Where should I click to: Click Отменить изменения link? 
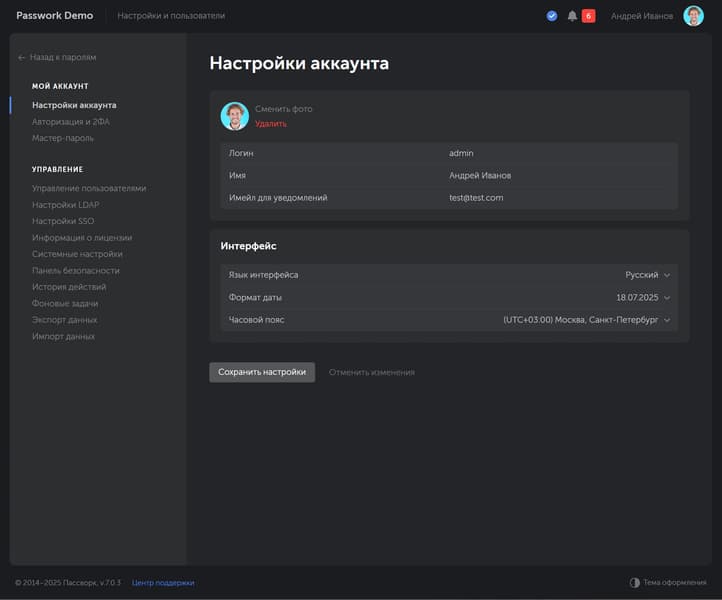(372, 372)
